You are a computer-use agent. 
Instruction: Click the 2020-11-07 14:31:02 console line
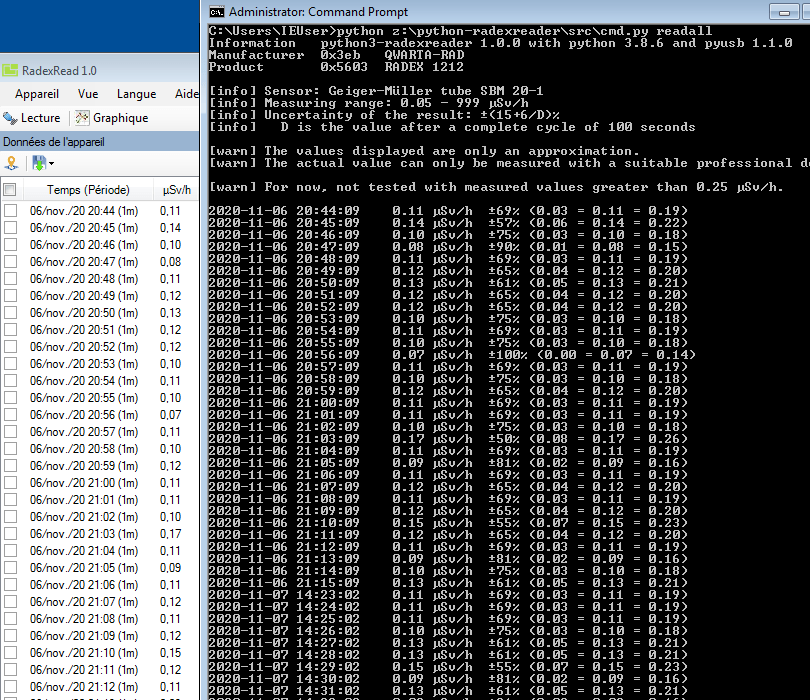(448, 691)
